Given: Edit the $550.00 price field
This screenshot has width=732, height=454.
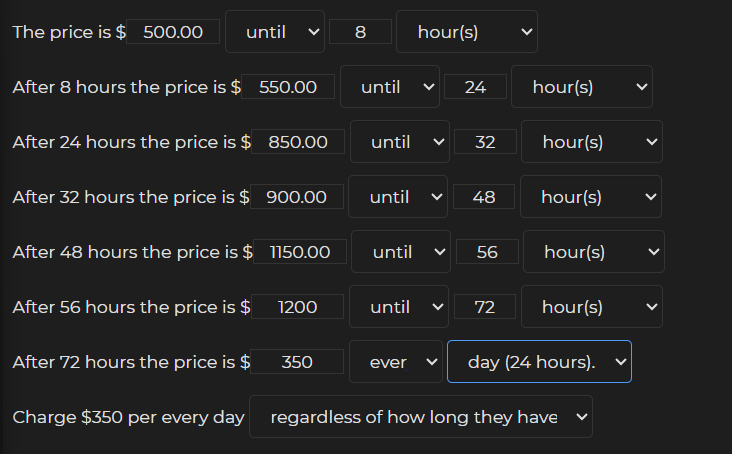Looking at the screenshot, I should [288, 87].
